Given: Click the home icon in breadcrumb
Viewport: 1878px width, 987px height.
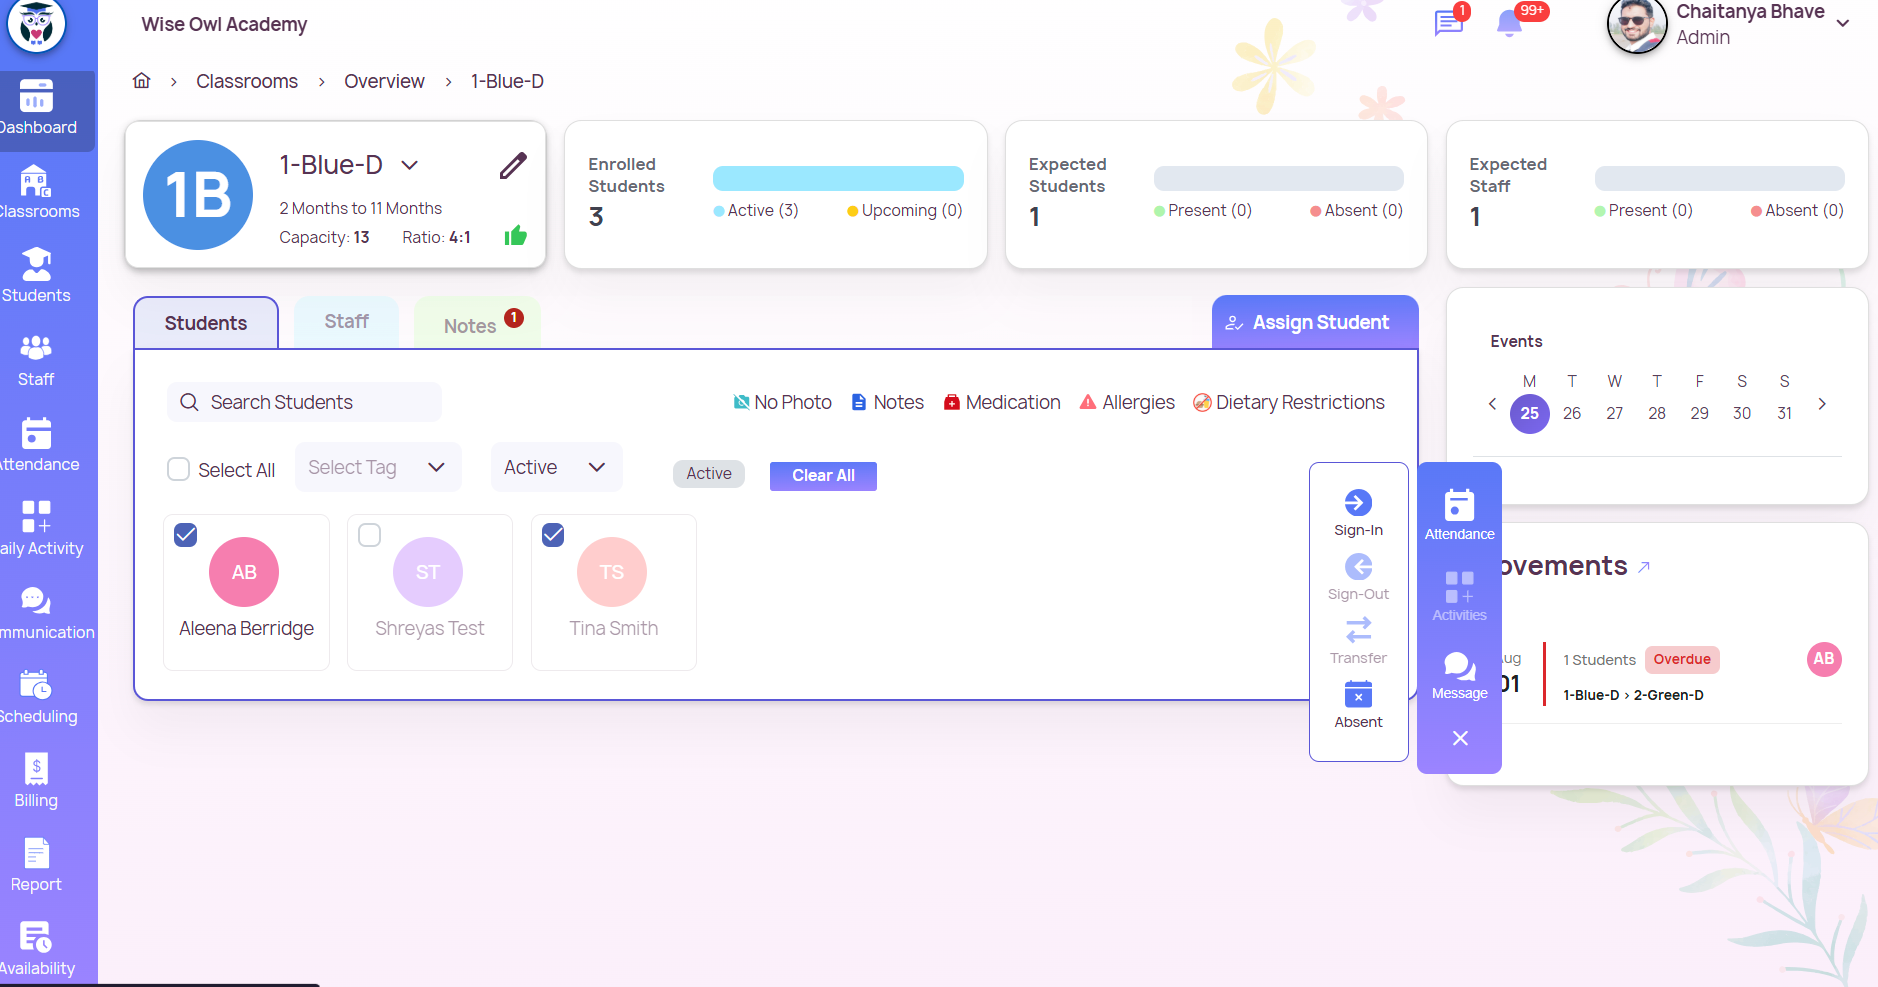Looking at the screenshot, I should pos(142,81).
